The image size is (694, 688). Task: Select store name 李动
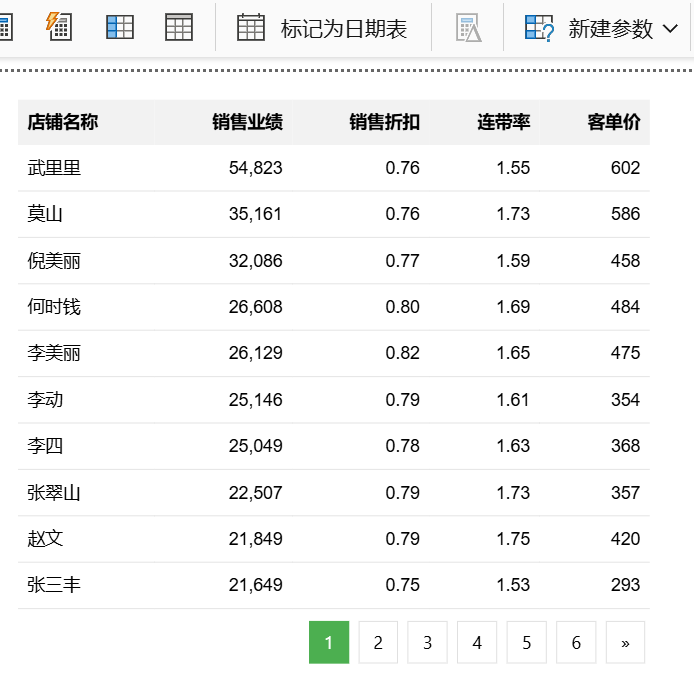pos(45,400)
